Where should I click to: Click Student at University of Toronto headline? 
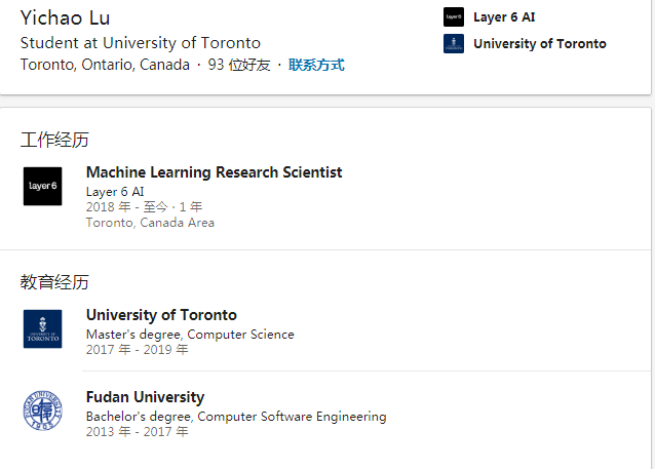pos(140,43)
